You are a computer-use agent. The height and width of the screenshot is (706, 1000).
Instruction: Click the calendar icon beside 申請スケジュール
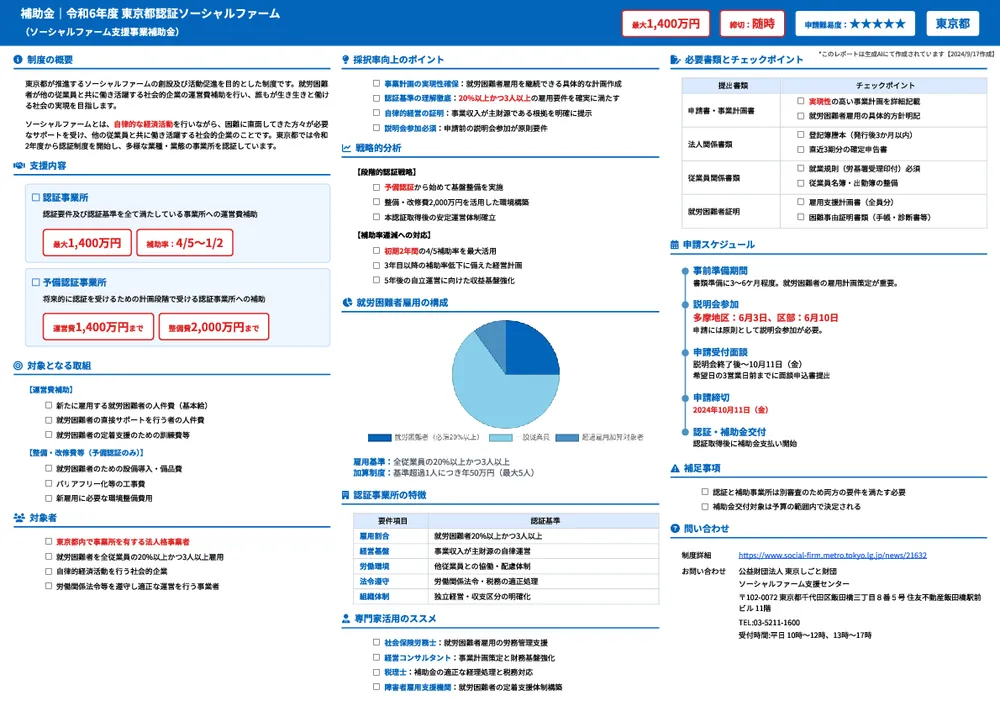(x=675, y=244)
